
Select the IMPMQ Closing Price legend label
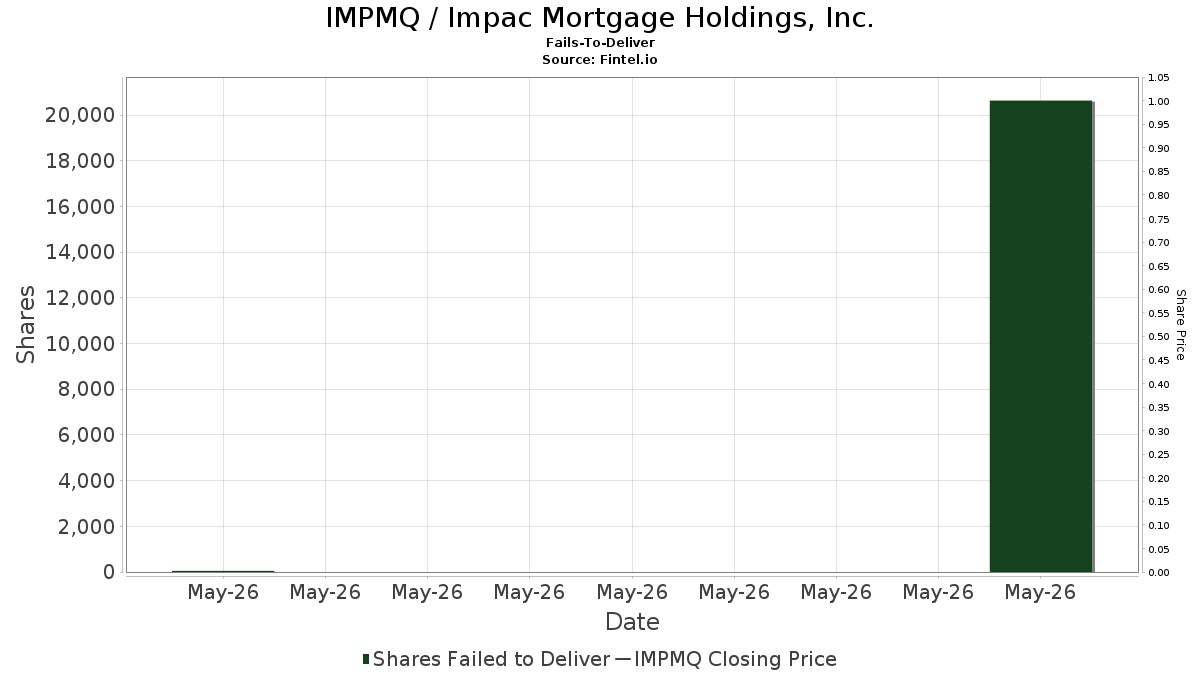735,659
